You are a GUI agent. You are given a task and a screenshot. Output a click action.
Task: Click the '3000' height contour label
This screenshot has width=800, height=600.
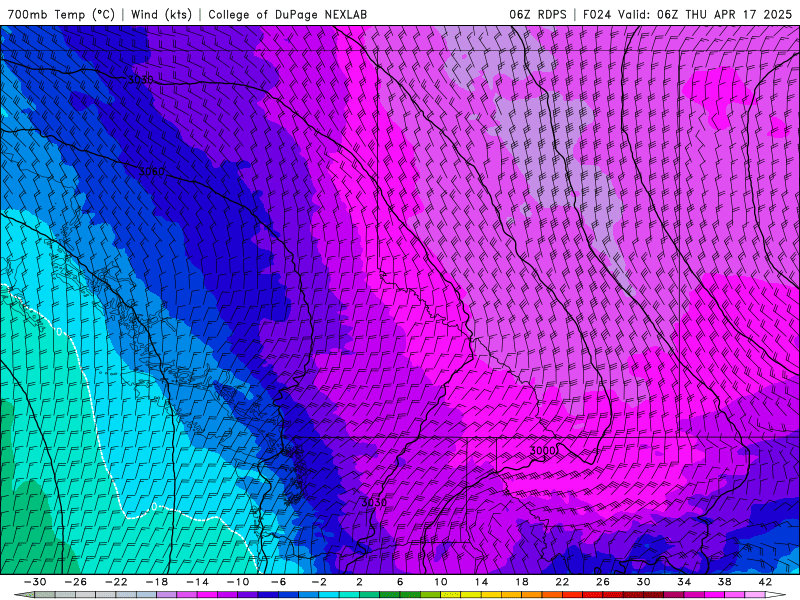(x=543, y=451)
